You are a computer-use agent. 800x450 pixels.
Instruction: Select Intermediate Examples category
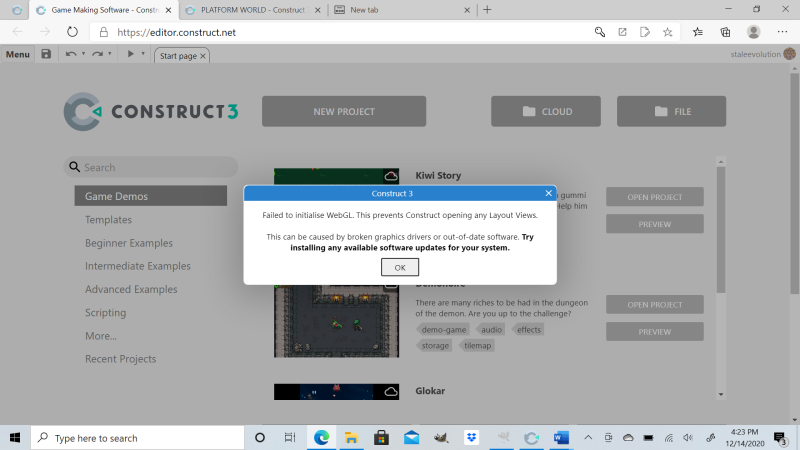[x=138, y=266]
